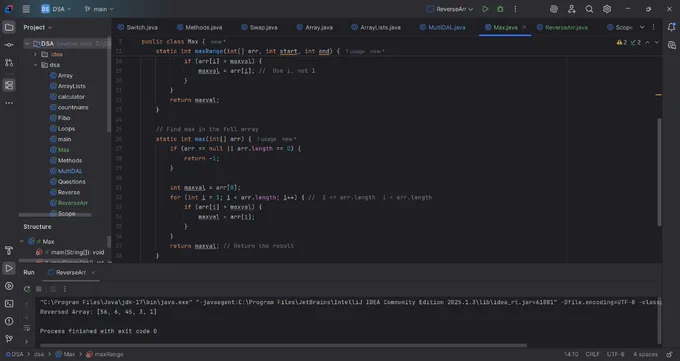Run ReverseArr with the green play button

coord(485,9)
